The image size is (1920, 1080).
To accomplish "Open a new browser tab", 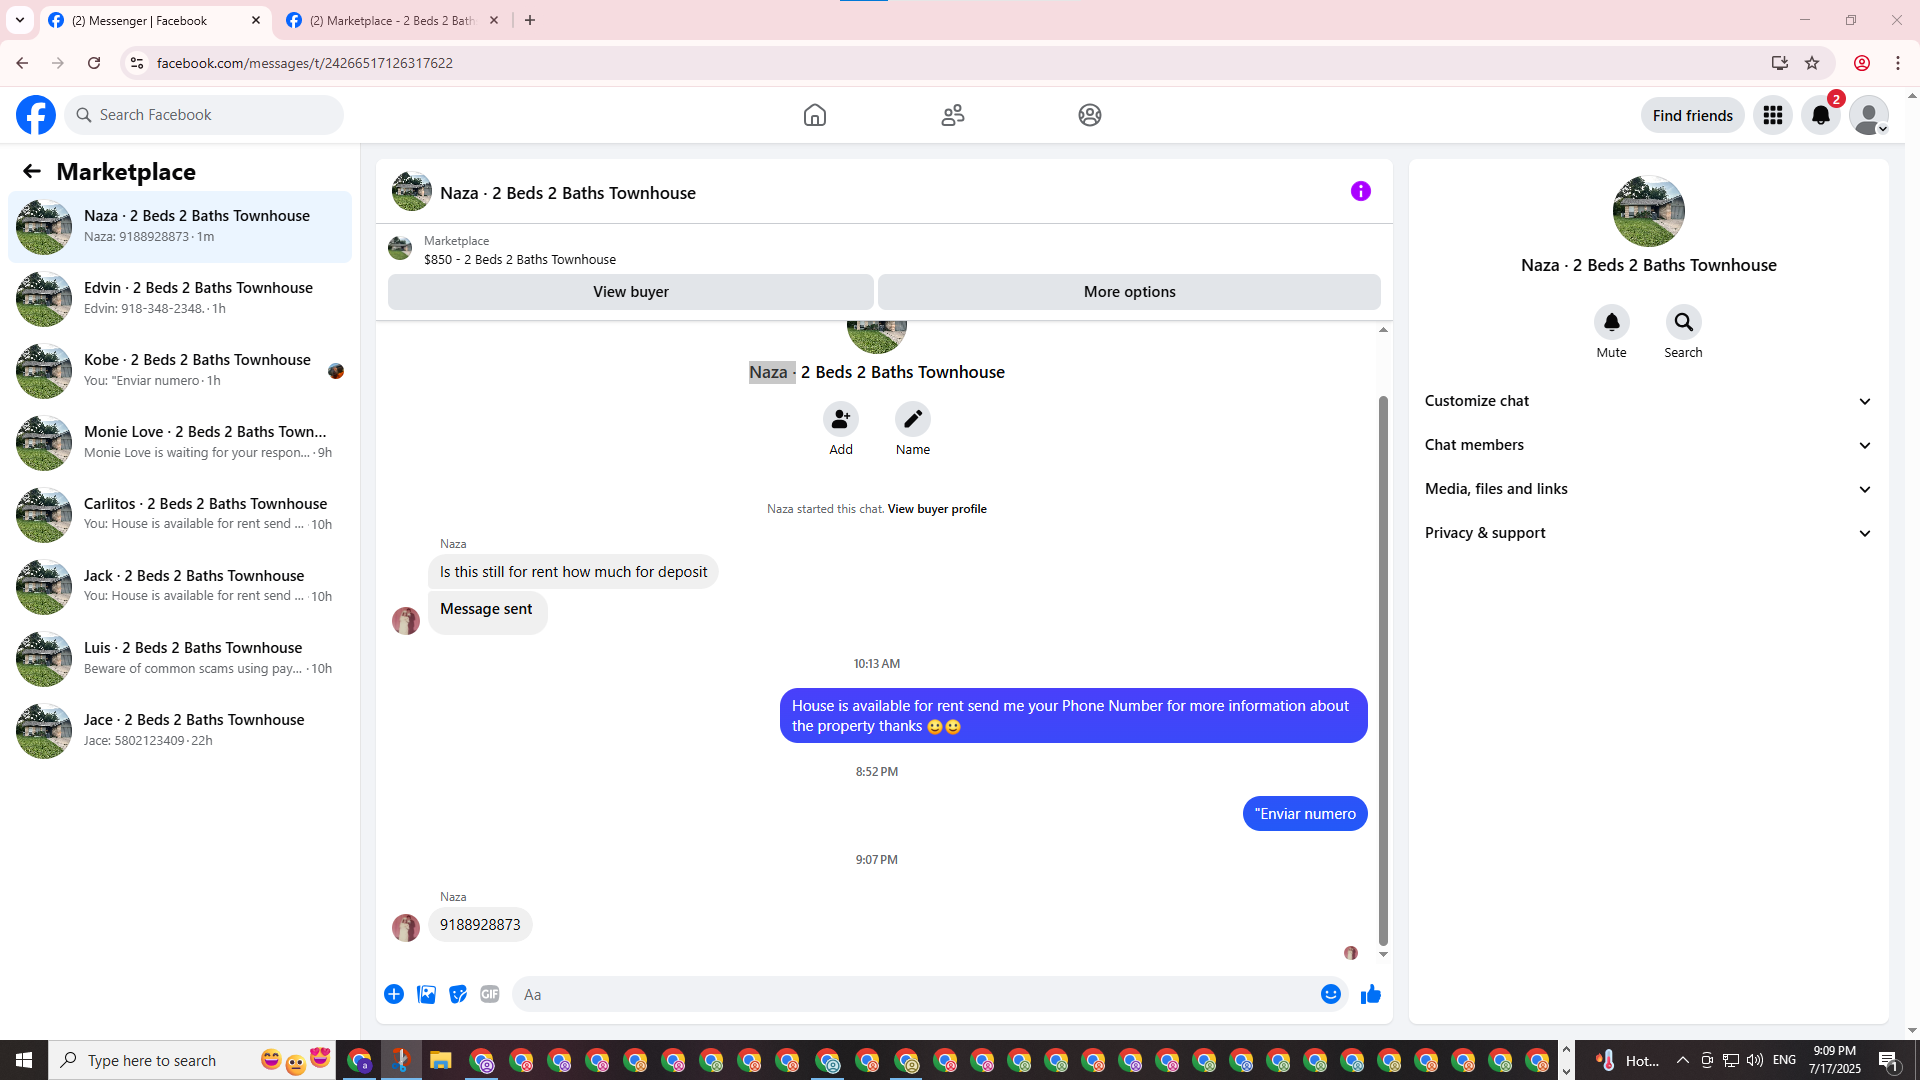I will coord(530,20).
